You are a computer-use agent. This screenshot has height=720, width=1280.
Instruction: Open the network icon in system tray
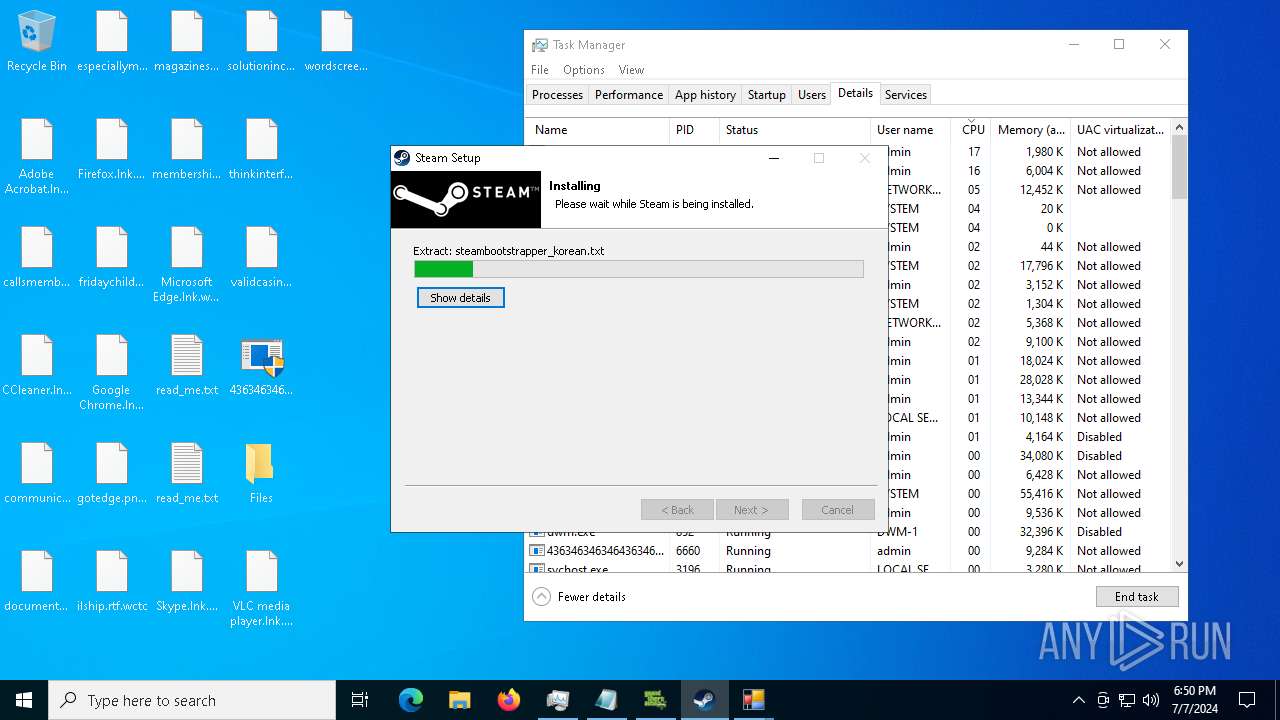(x=1127, y=700)
